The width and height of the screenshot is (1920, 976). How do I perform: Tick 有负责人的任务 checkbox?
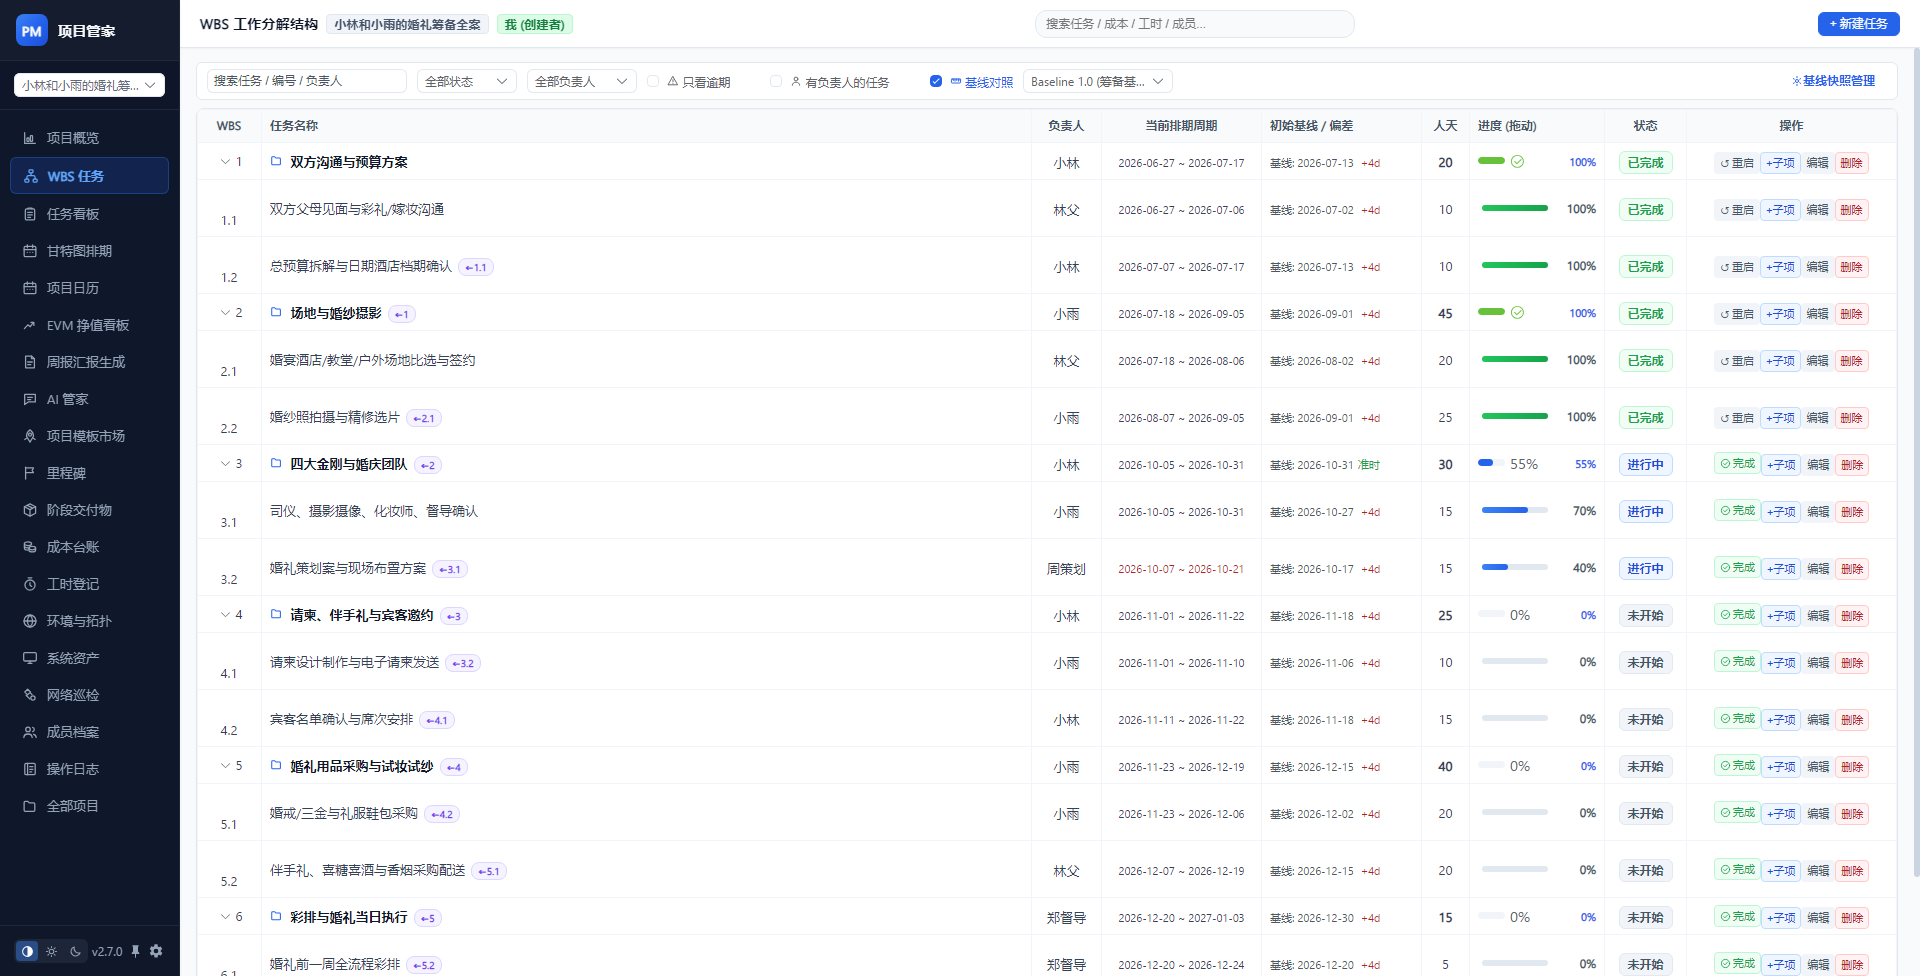point(776,81)
